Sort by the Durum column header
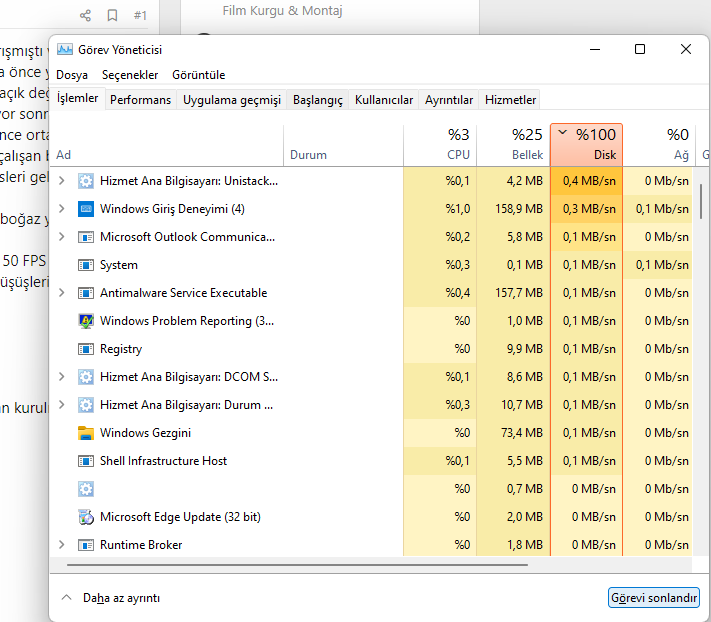This screenshot has height=622, width=711. [x=343, y=146]
